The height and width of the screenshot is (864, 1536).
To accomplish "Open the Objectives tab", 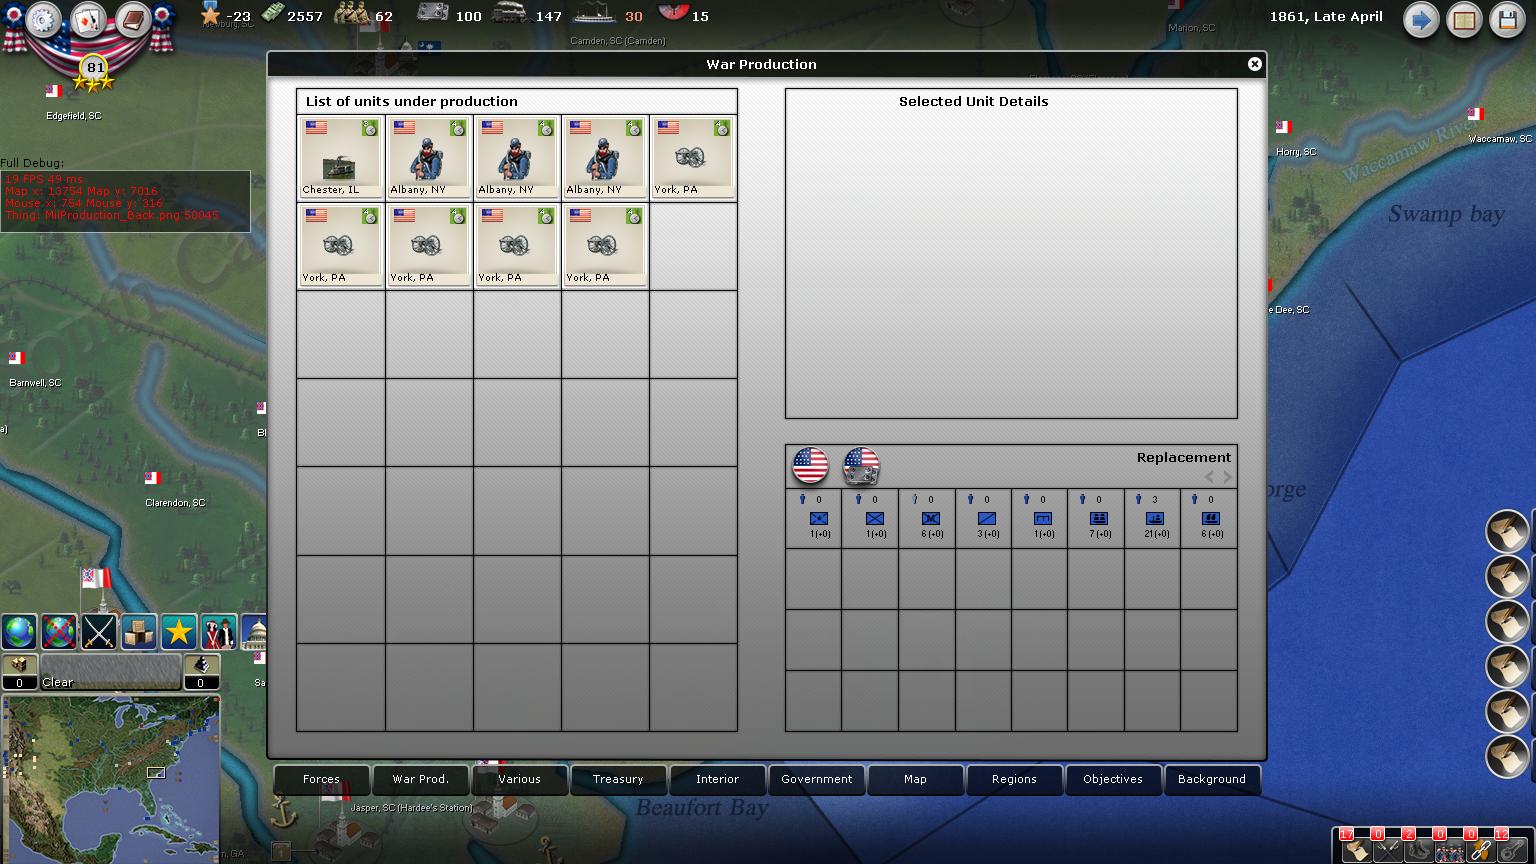I will click(1112, 779).
